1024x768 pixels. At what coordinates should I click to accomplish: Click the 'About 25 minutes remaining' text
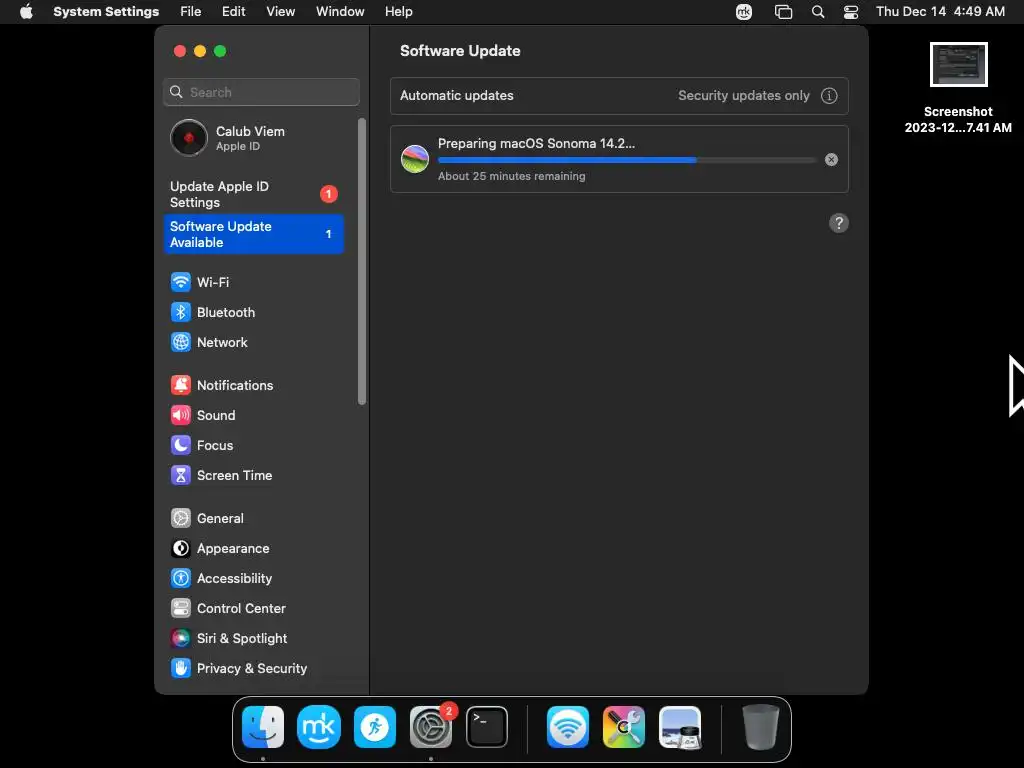coord(511,176)
